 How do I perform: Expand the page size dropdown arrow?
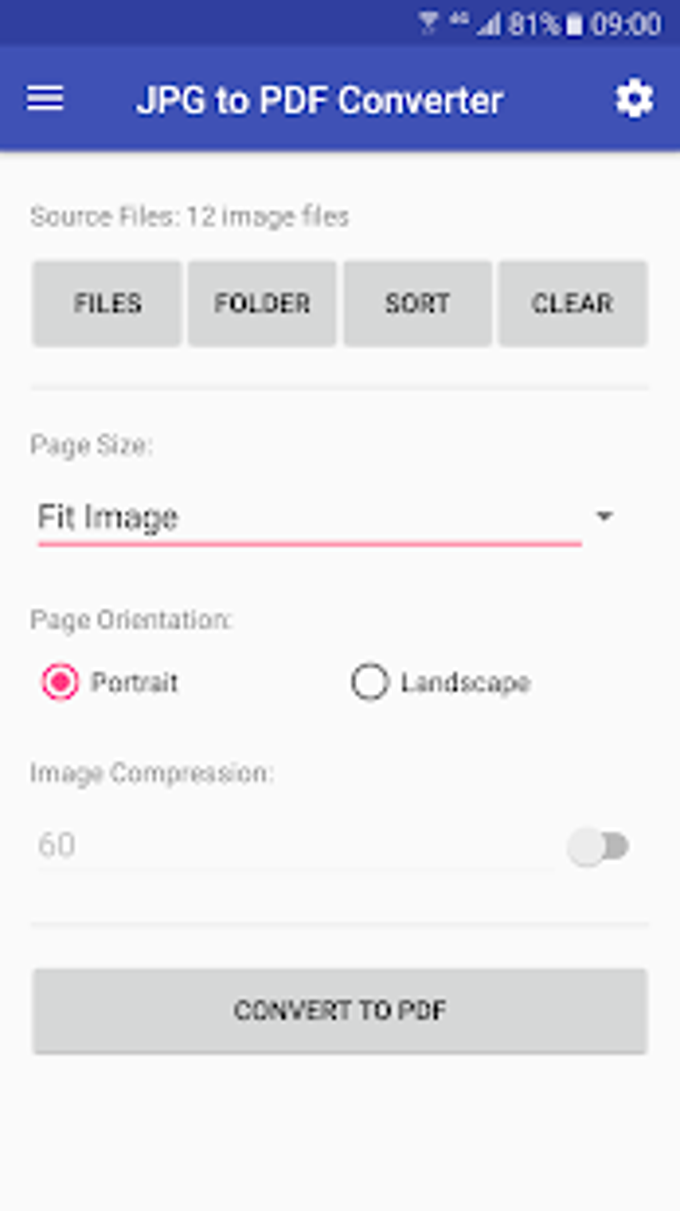(x=604, y=517)
